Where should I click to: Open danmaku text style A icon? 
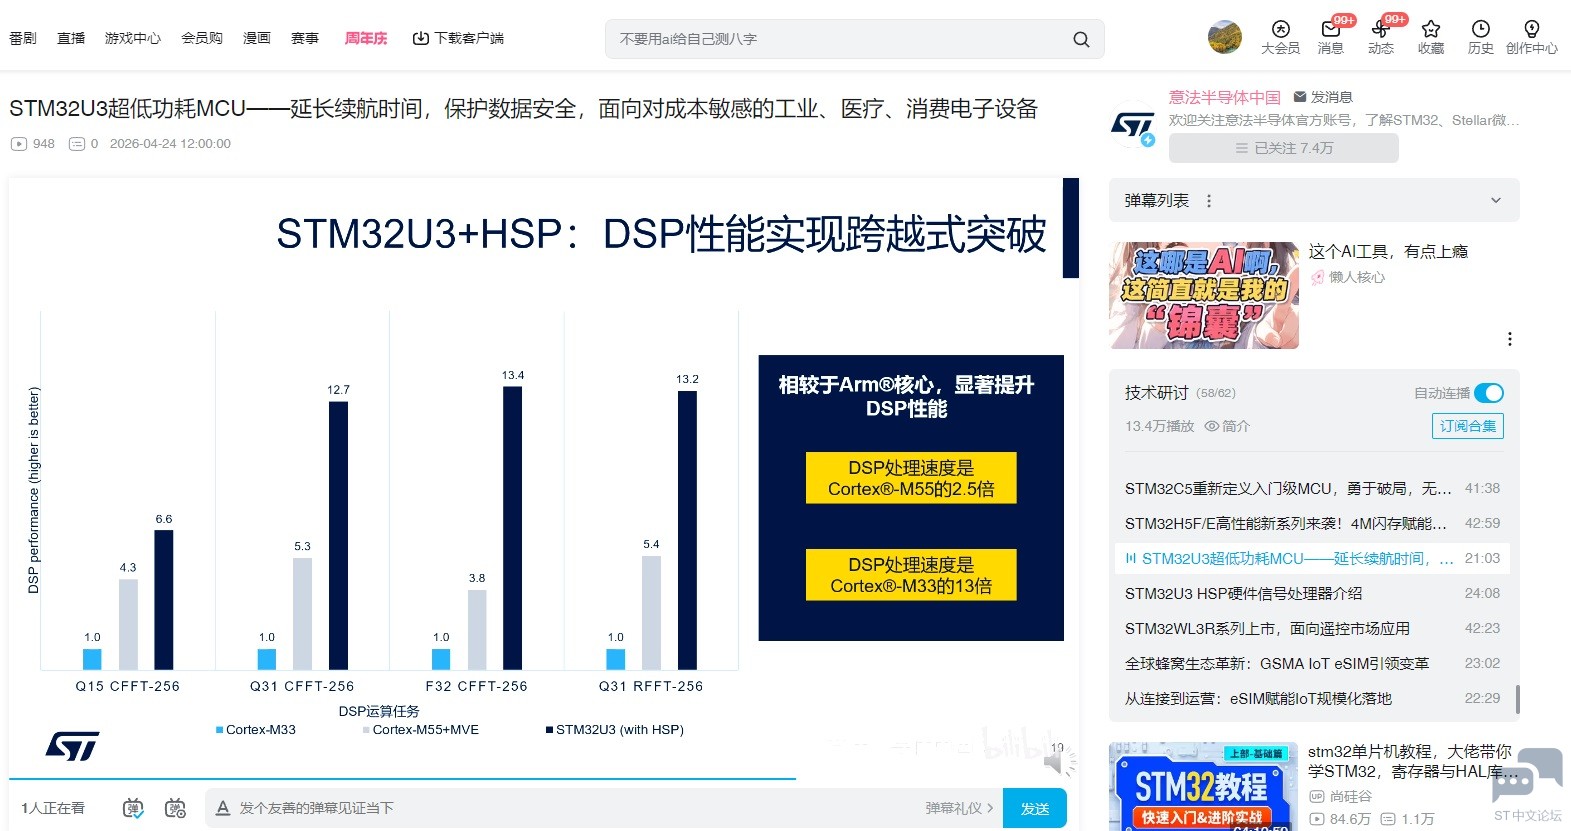223,808
